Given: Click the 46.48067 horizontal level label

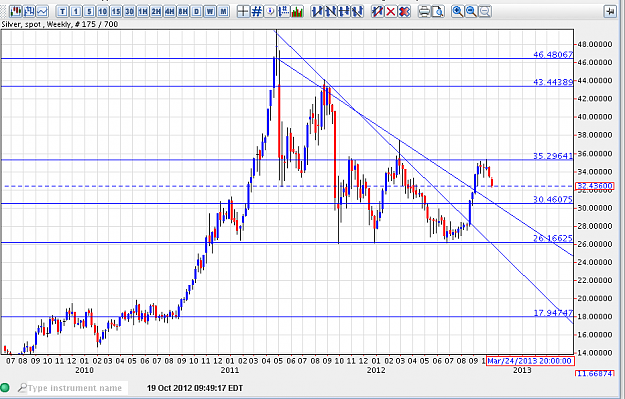Looking at the screenshot, I should click(x=553, y=54).
